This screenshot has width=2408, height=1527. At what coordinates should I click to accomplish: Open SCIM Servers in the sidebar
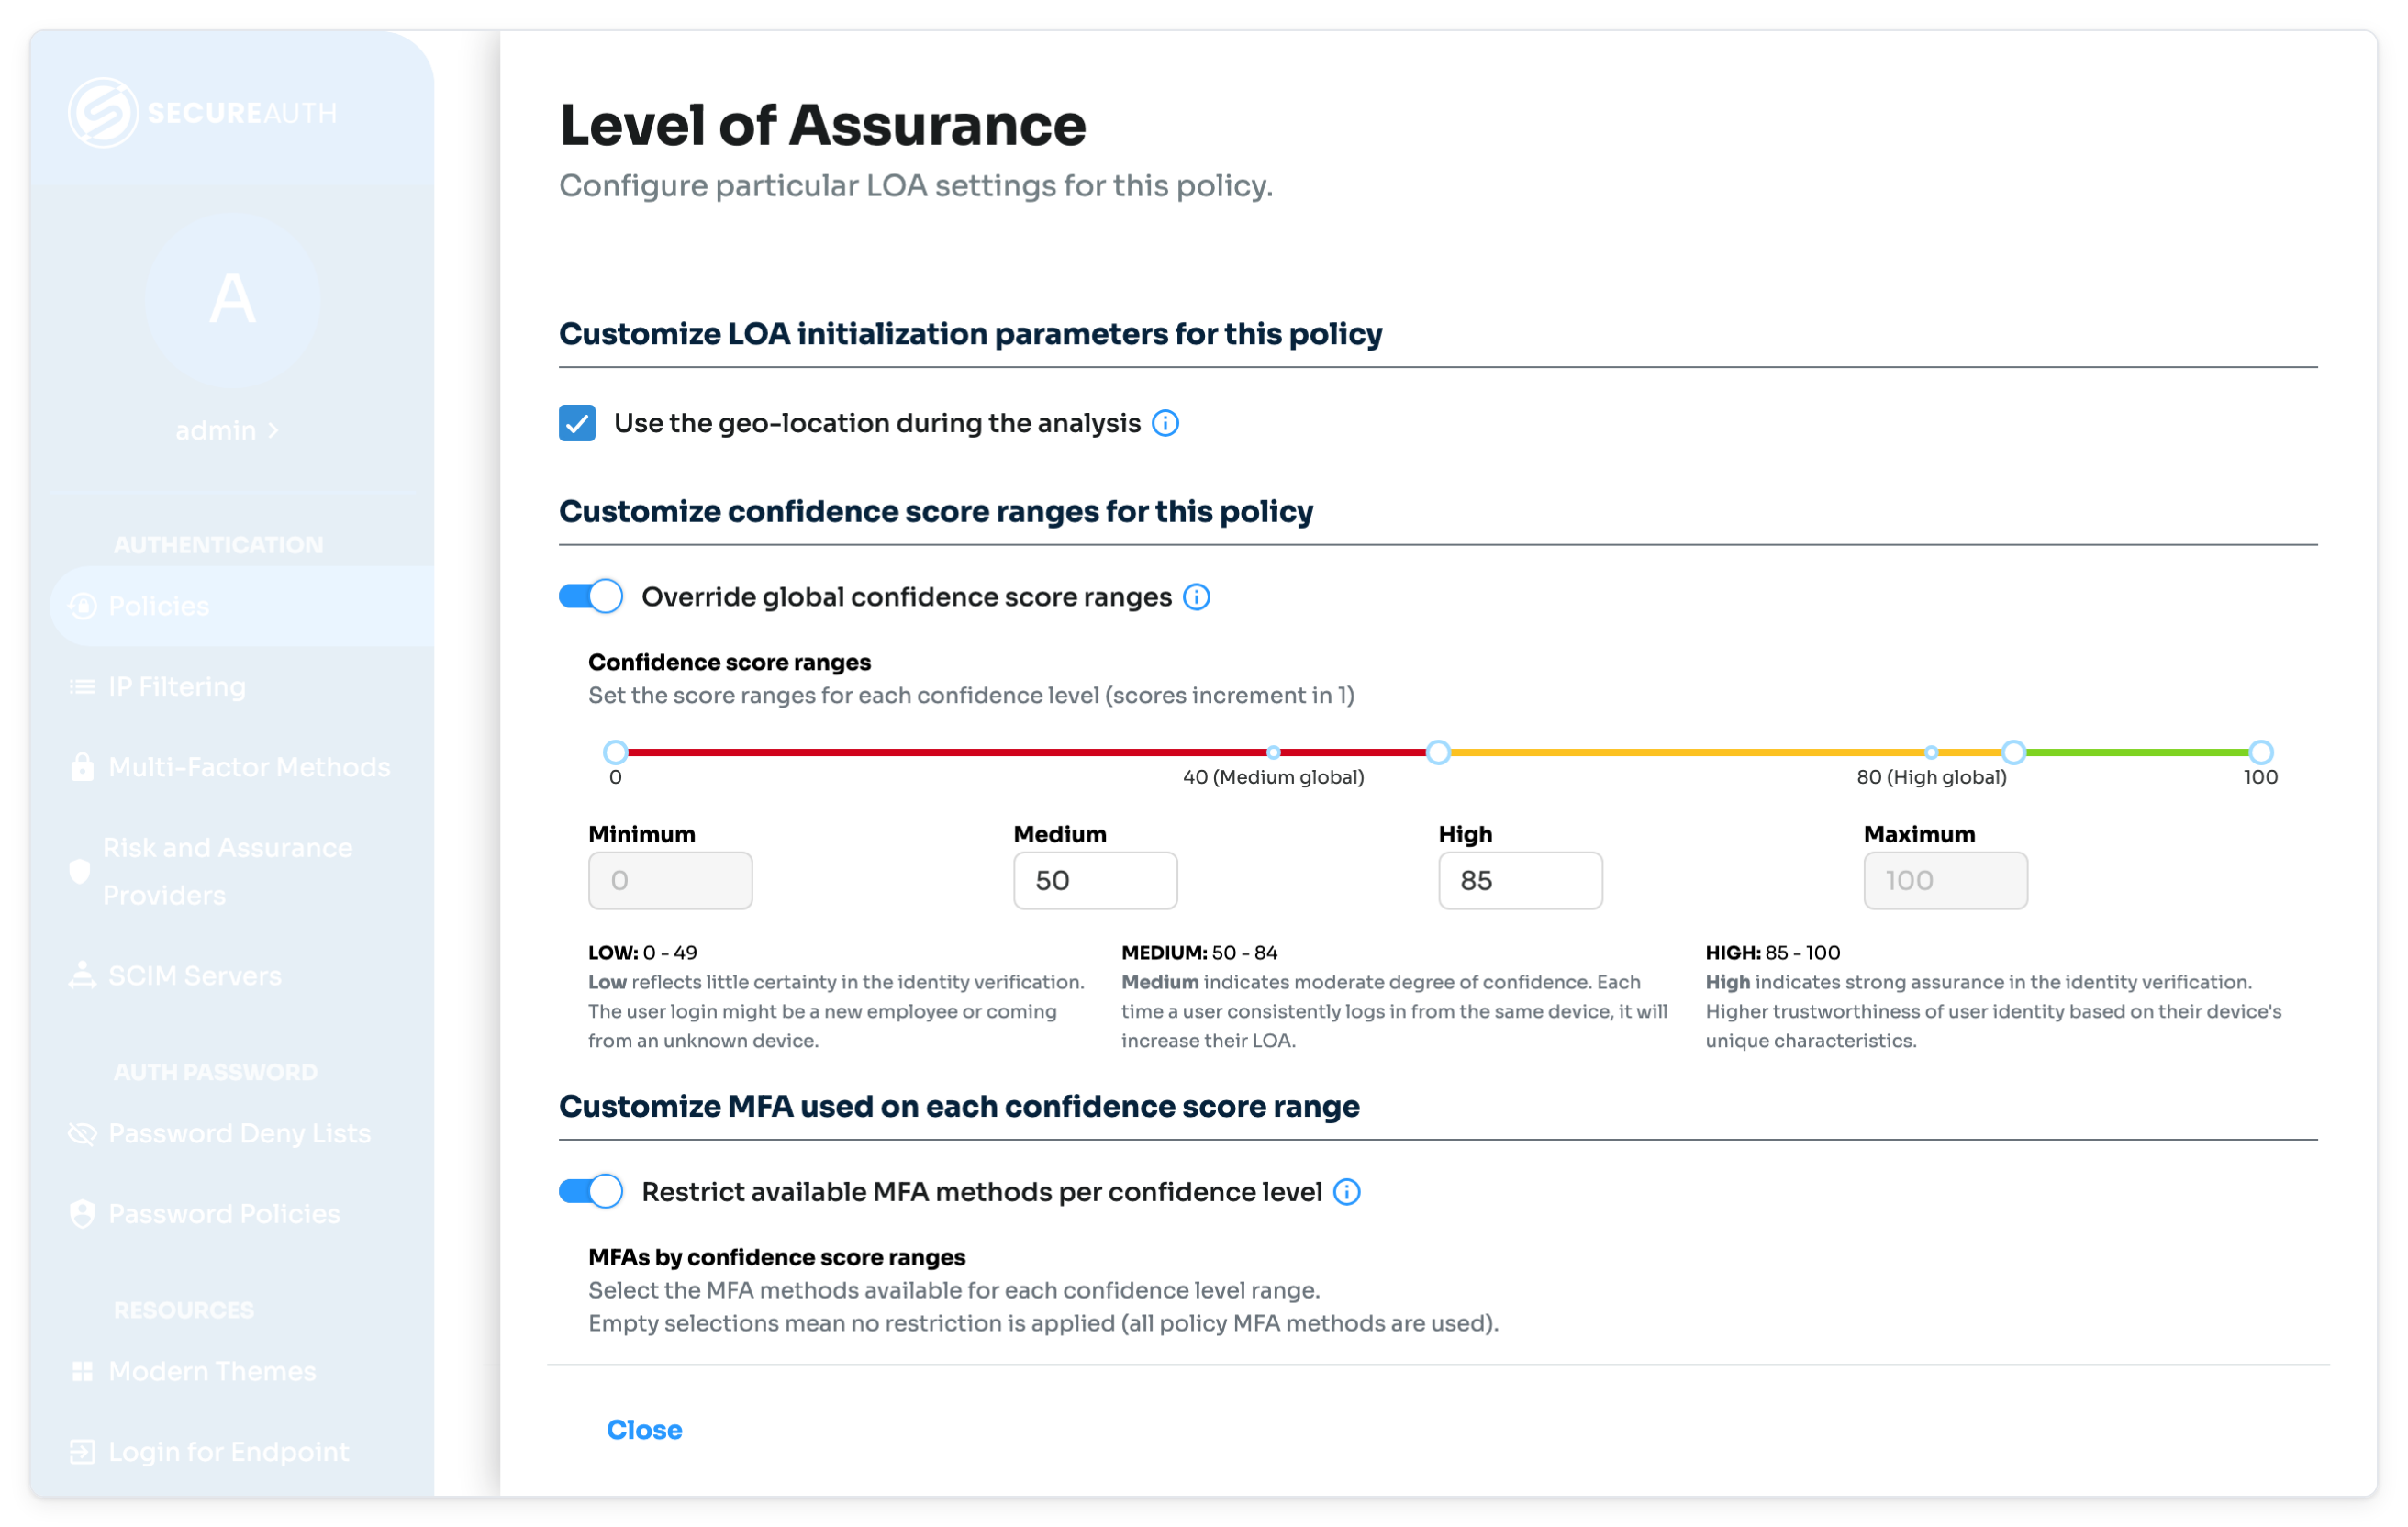[242, 976]
